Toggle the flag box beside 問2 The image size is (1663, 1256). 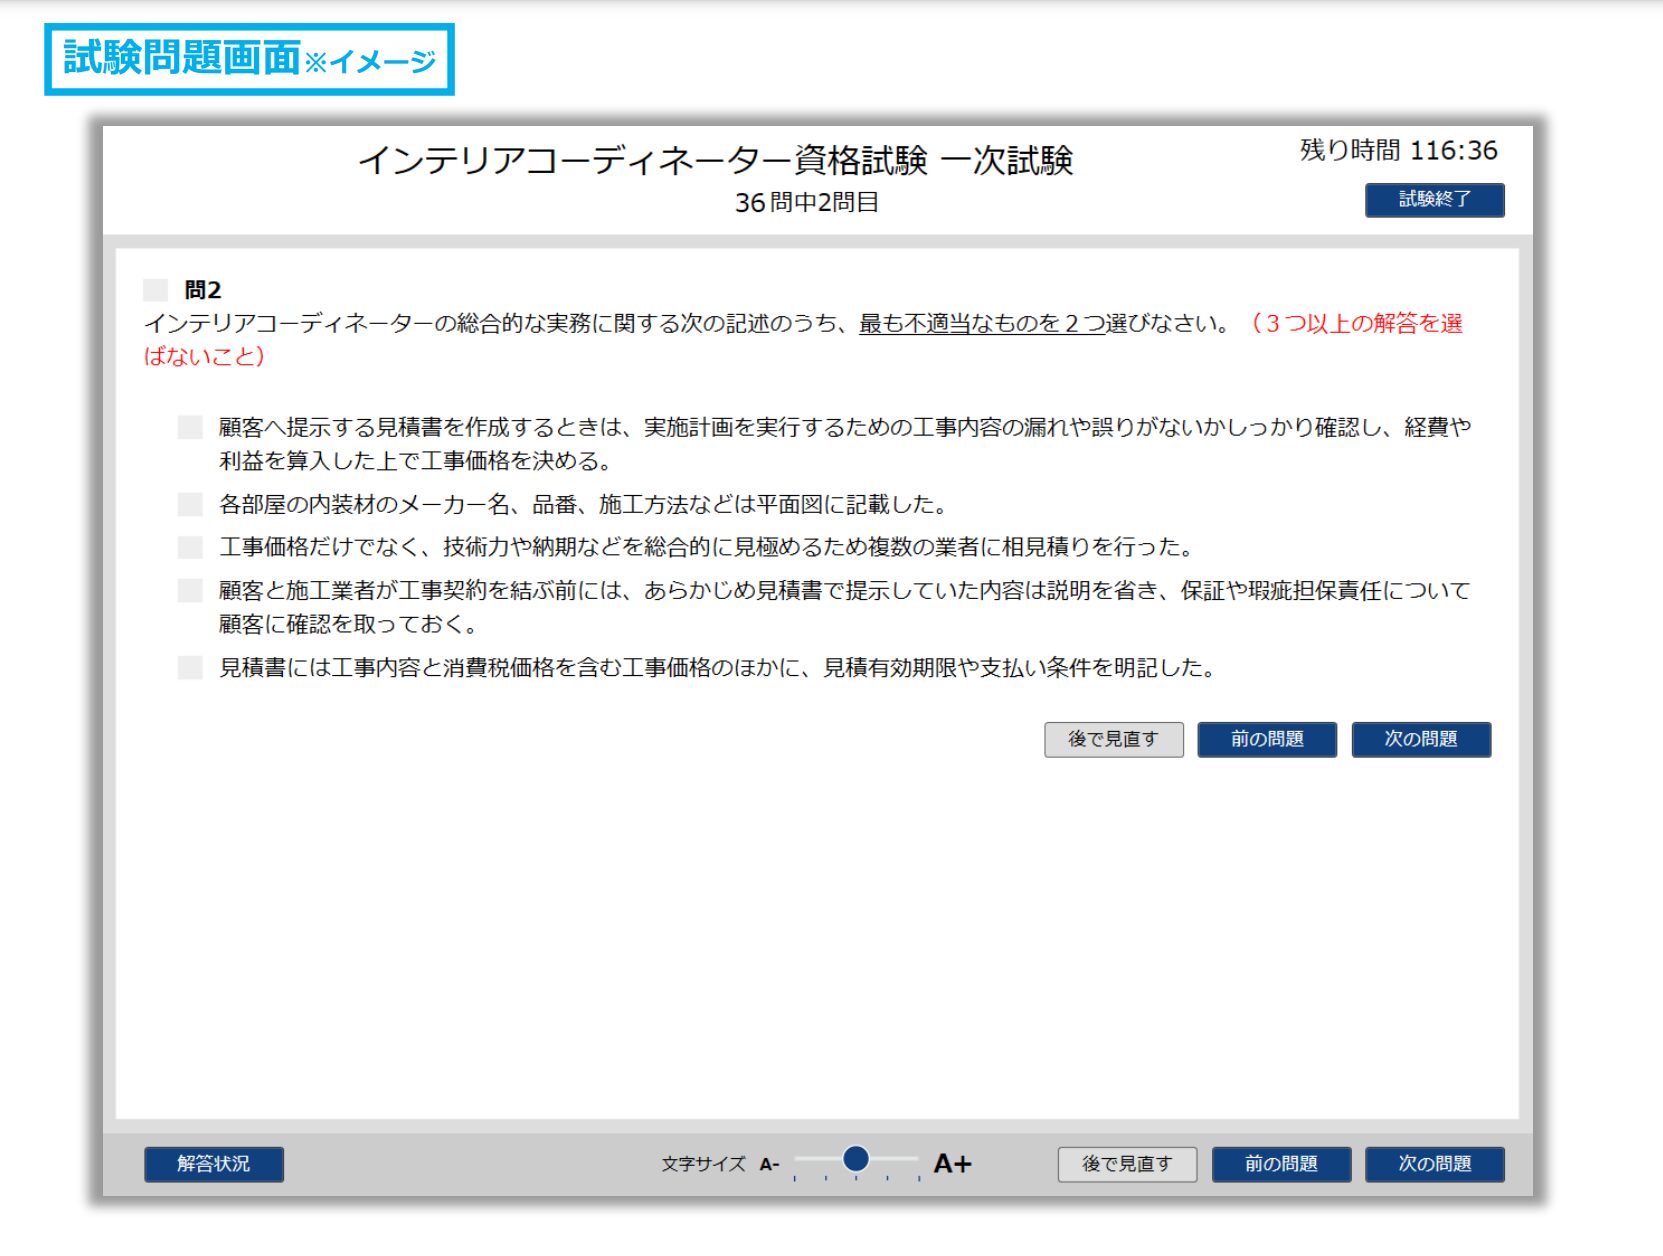(156, 290)
